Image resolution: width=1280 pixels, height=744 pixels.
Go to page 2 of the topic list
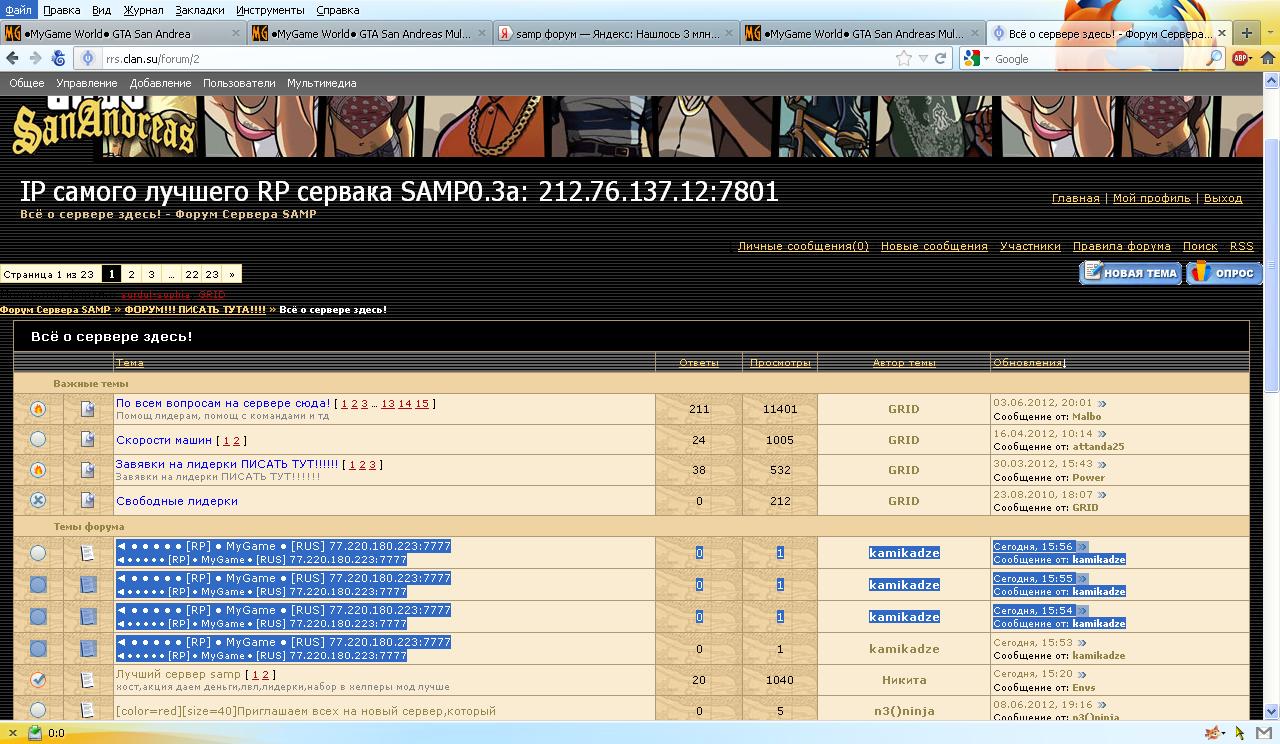click(x=131, y=274)
